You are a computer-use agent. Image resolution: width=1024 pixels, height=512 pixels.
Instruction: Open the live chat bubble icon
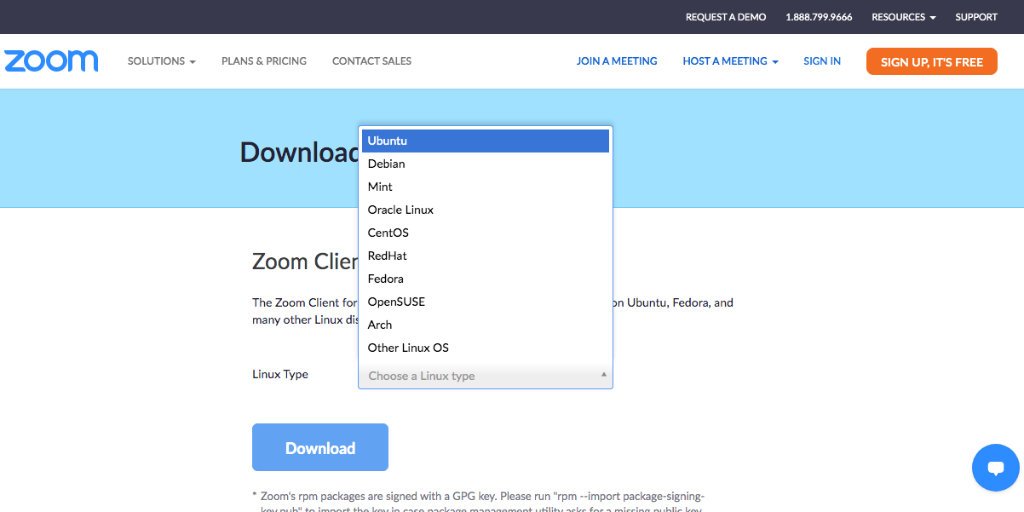(x=995, y=468)
